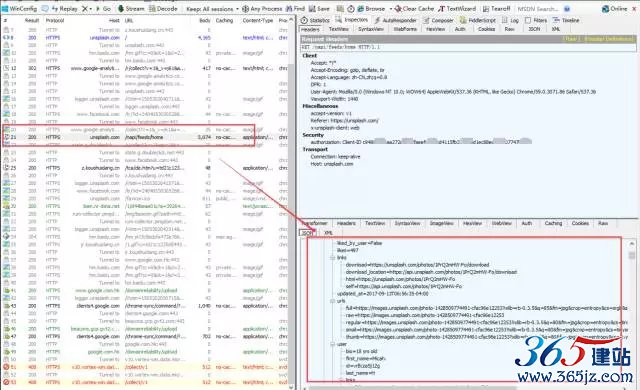640x390 pixels.
Task: Toggle the Decode option
Action: 163,9
